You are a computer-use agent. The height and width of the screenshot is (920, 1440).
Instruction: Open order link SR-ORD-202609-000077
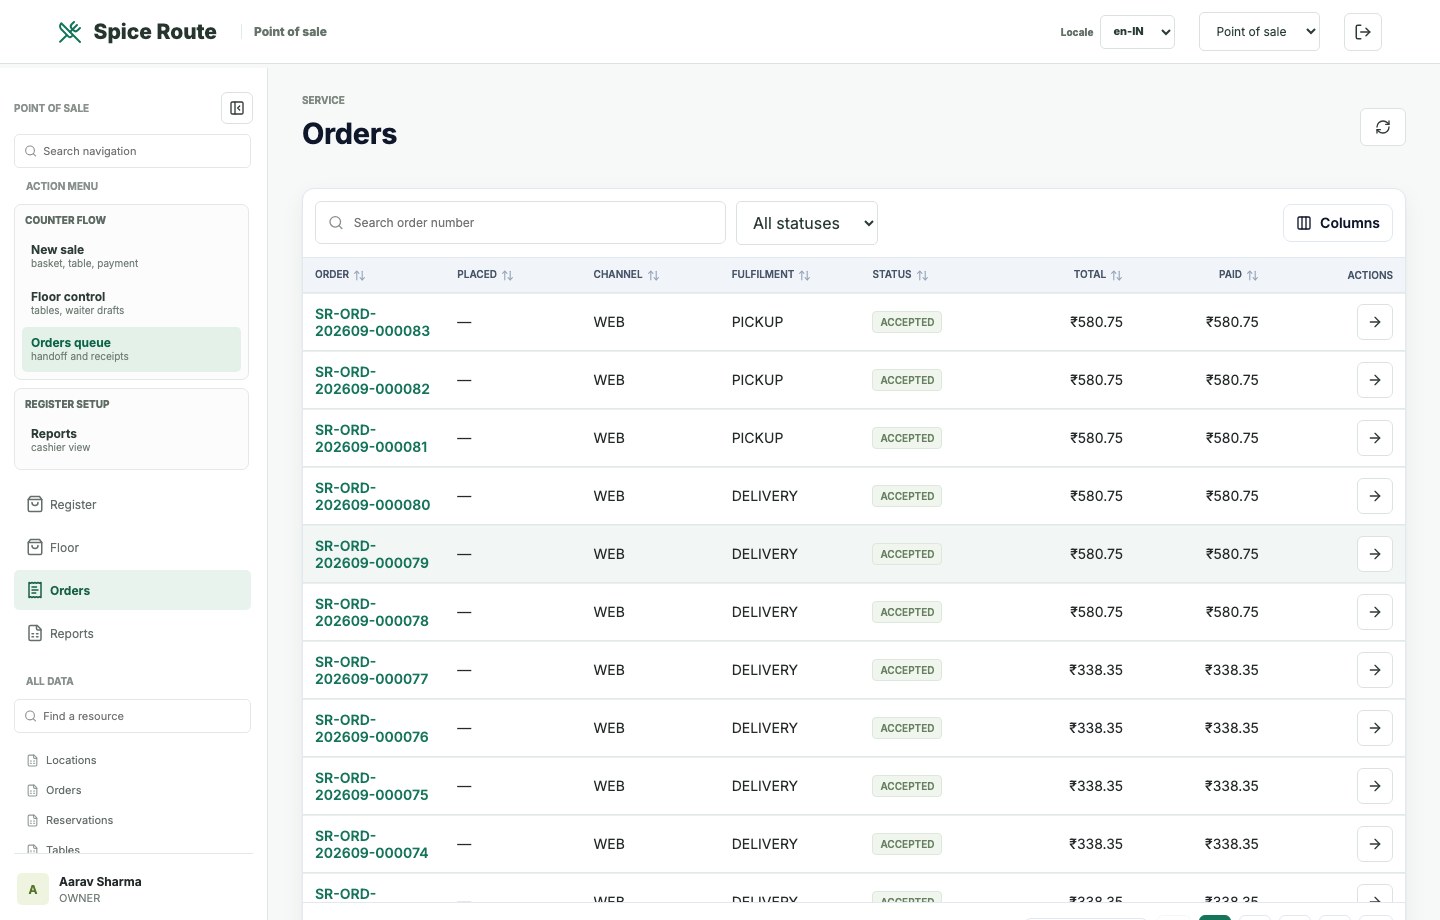(372, 670)
